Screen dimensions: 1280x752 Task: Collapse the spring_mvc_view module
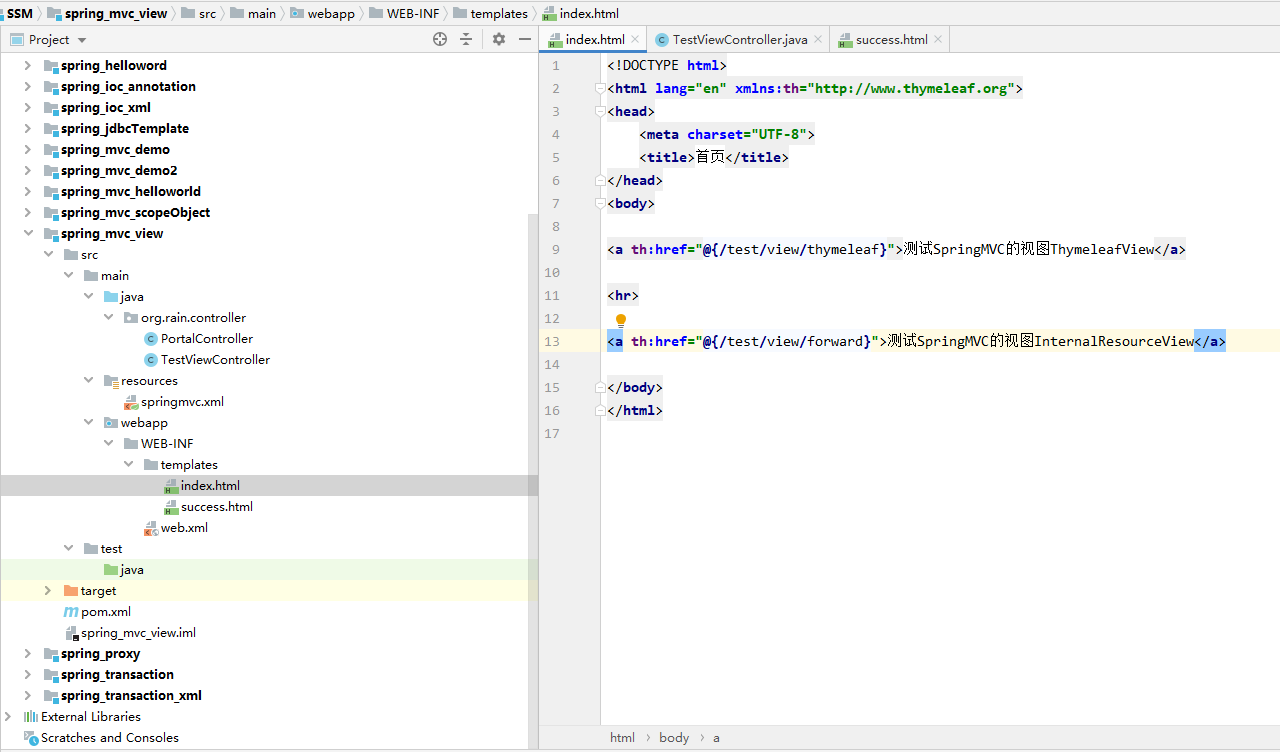28,234
